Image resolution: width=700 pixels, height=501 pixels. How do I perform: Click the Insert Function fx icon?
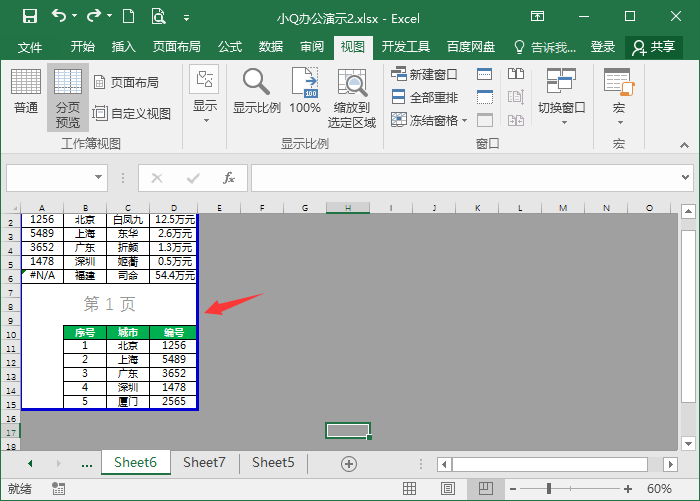point(229,178)
